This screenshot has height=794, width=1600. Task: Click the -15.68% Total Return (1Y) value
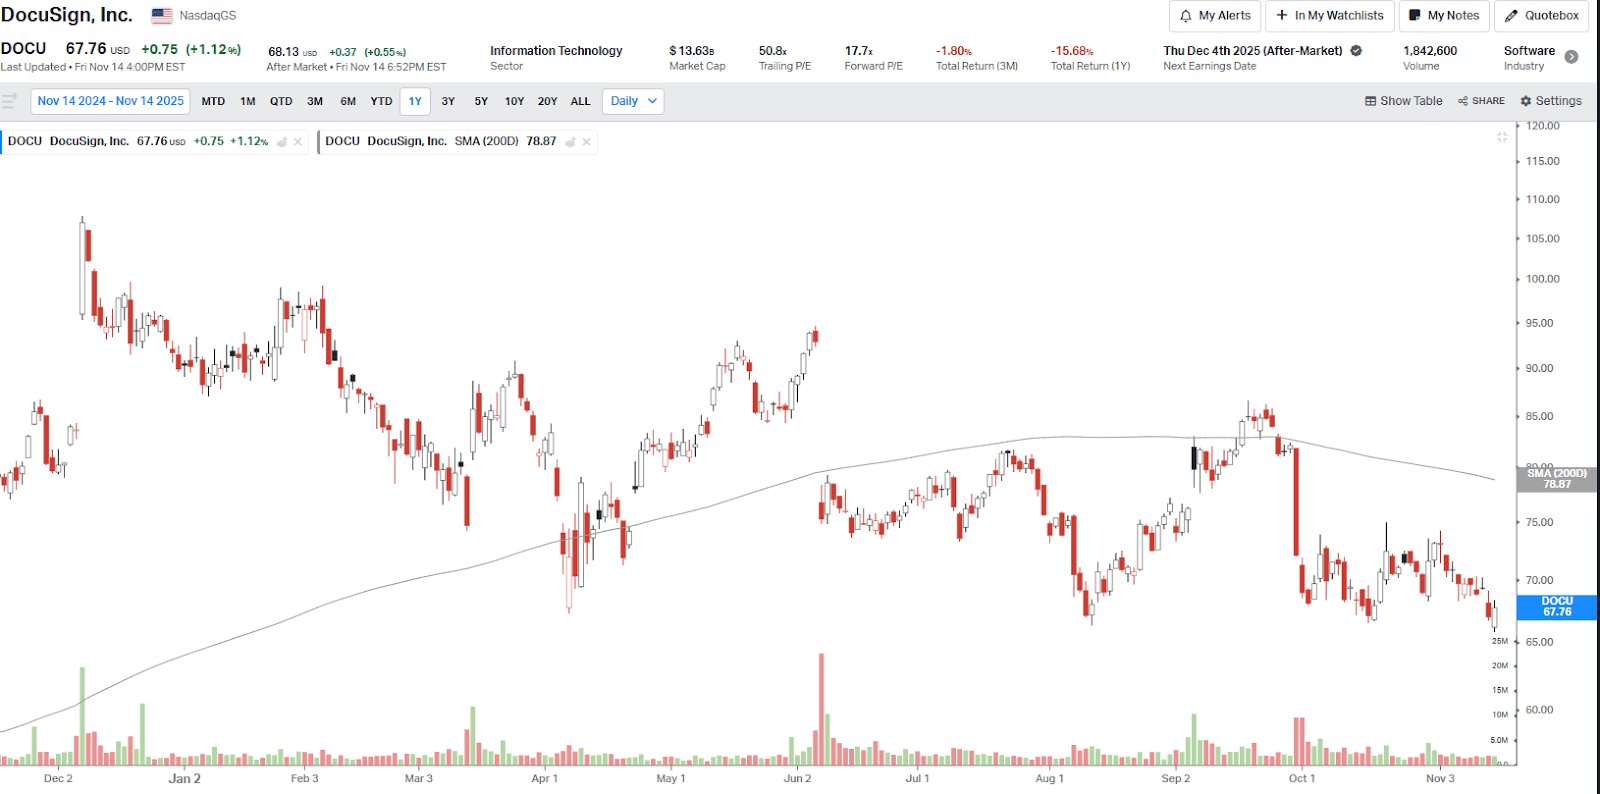pyautogui.click(x=1072, y=51)
